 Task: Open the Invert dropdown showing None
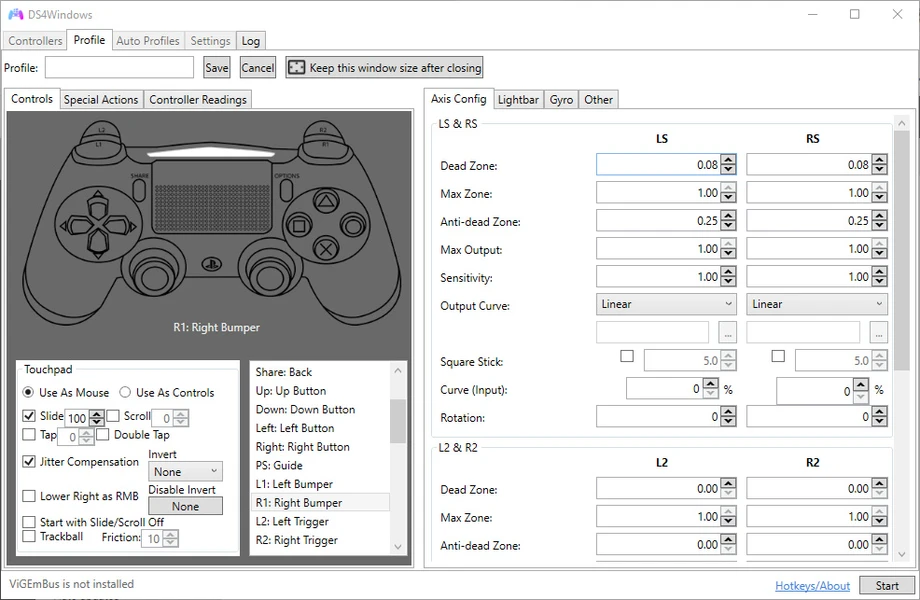click(x=185, y=471)
